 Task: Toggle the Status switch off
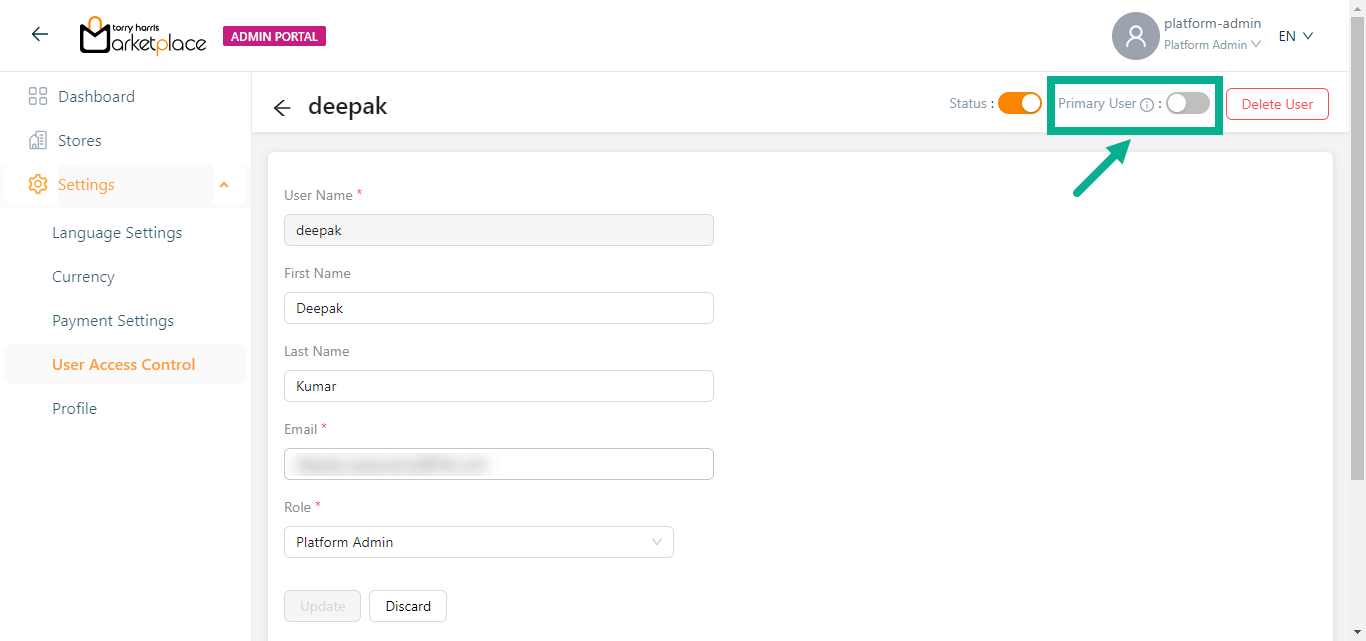coord(1020,103)
